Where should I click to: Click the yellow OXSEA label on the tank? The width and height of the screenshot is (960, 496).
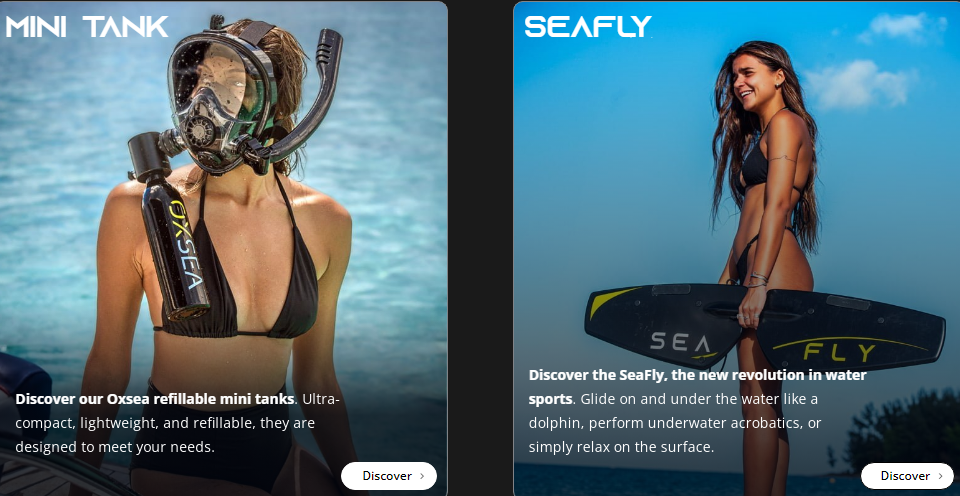(186, 244)
